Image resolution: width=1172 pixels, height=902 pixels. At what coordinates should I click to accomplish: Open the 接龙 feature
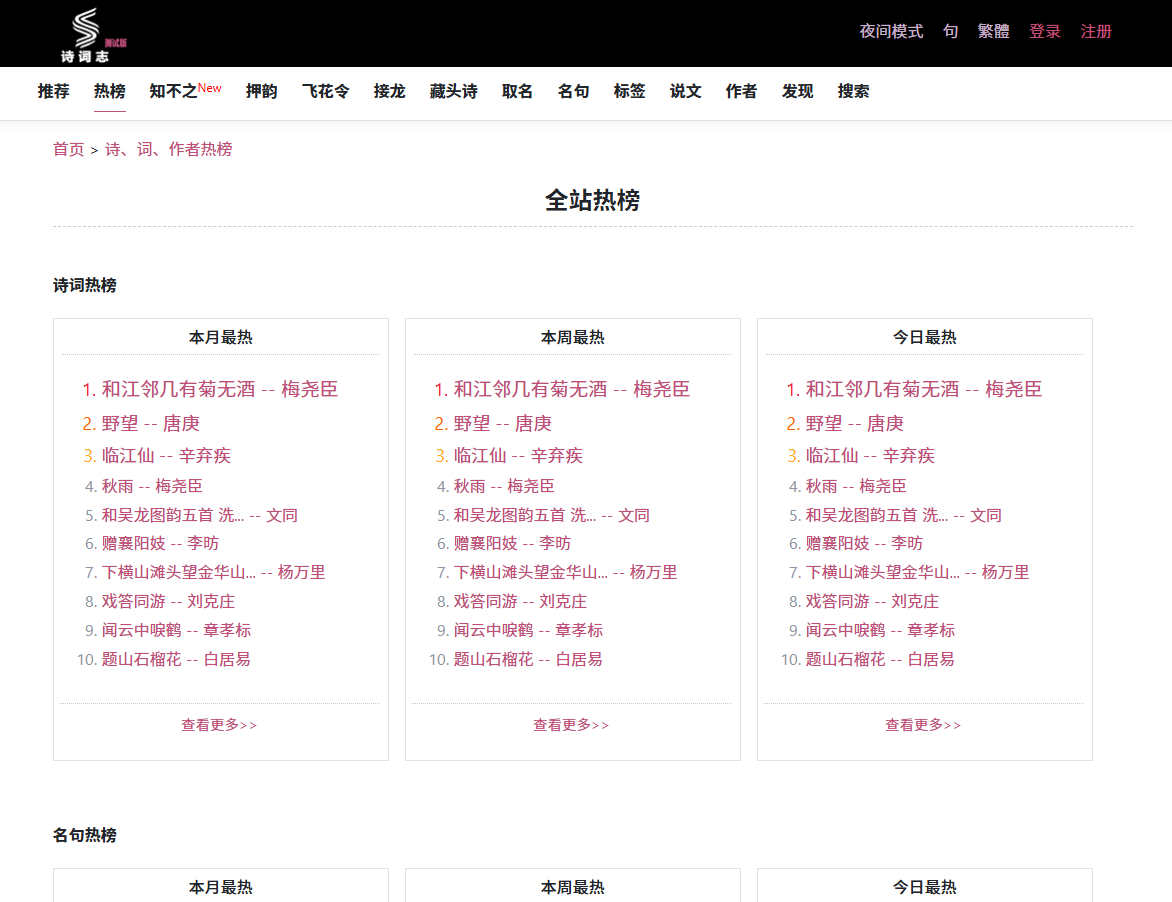click(x=389, y=91)
